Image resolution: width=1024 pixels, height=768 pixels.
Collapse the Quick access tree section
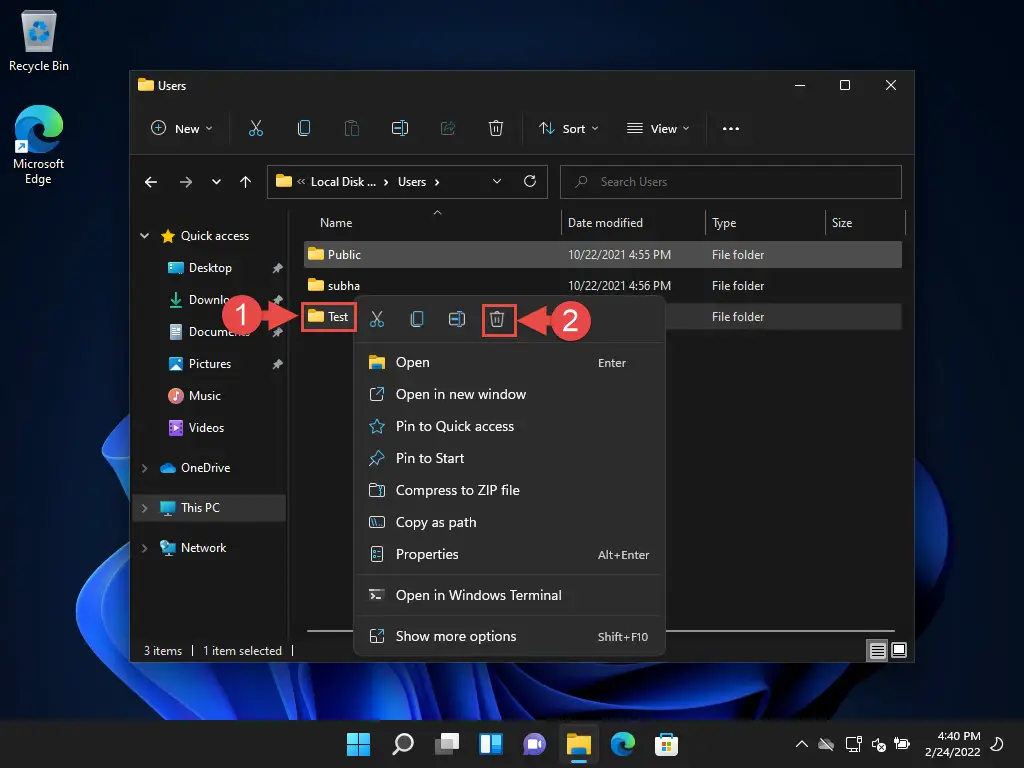click(144, 236)
